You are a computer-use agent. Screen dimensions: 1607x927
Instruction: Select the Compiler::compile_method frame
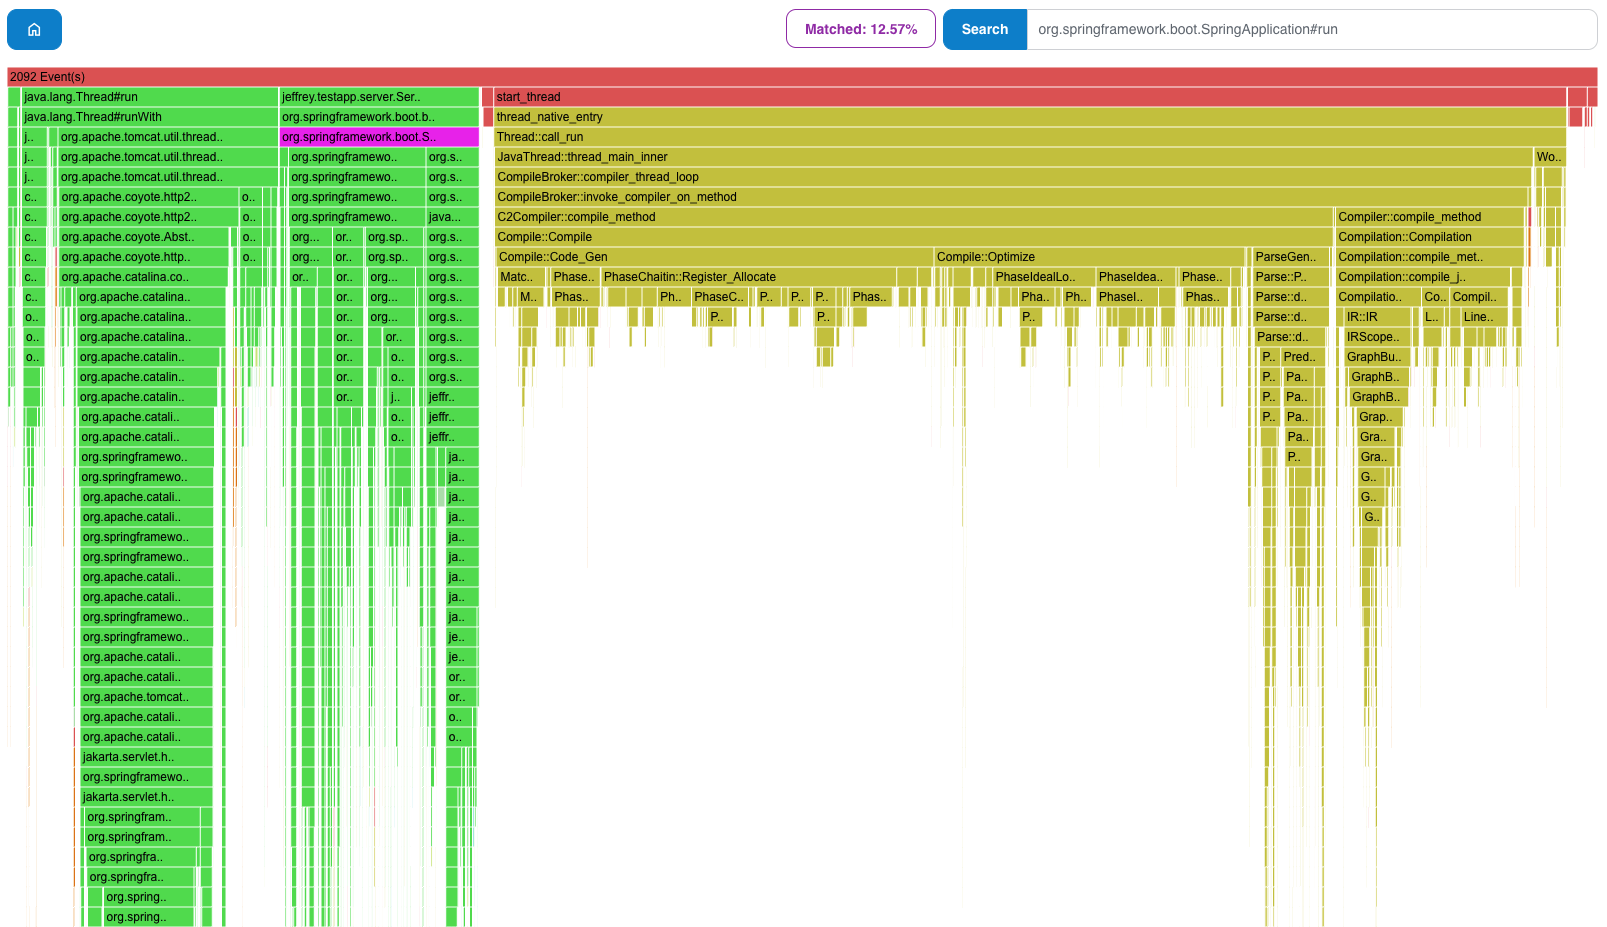[1431, 217]
